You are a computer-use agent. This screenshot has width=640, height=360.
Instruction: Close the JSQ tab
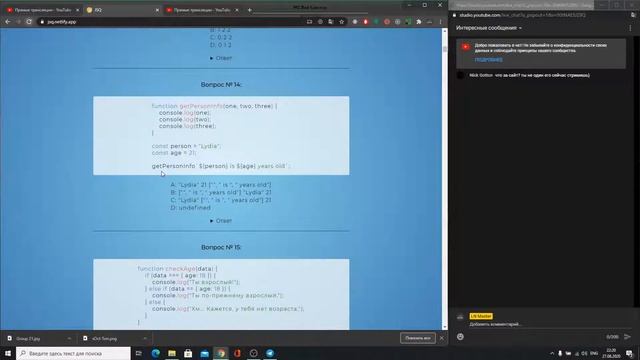pyautogui.click(x=157, y=10)
